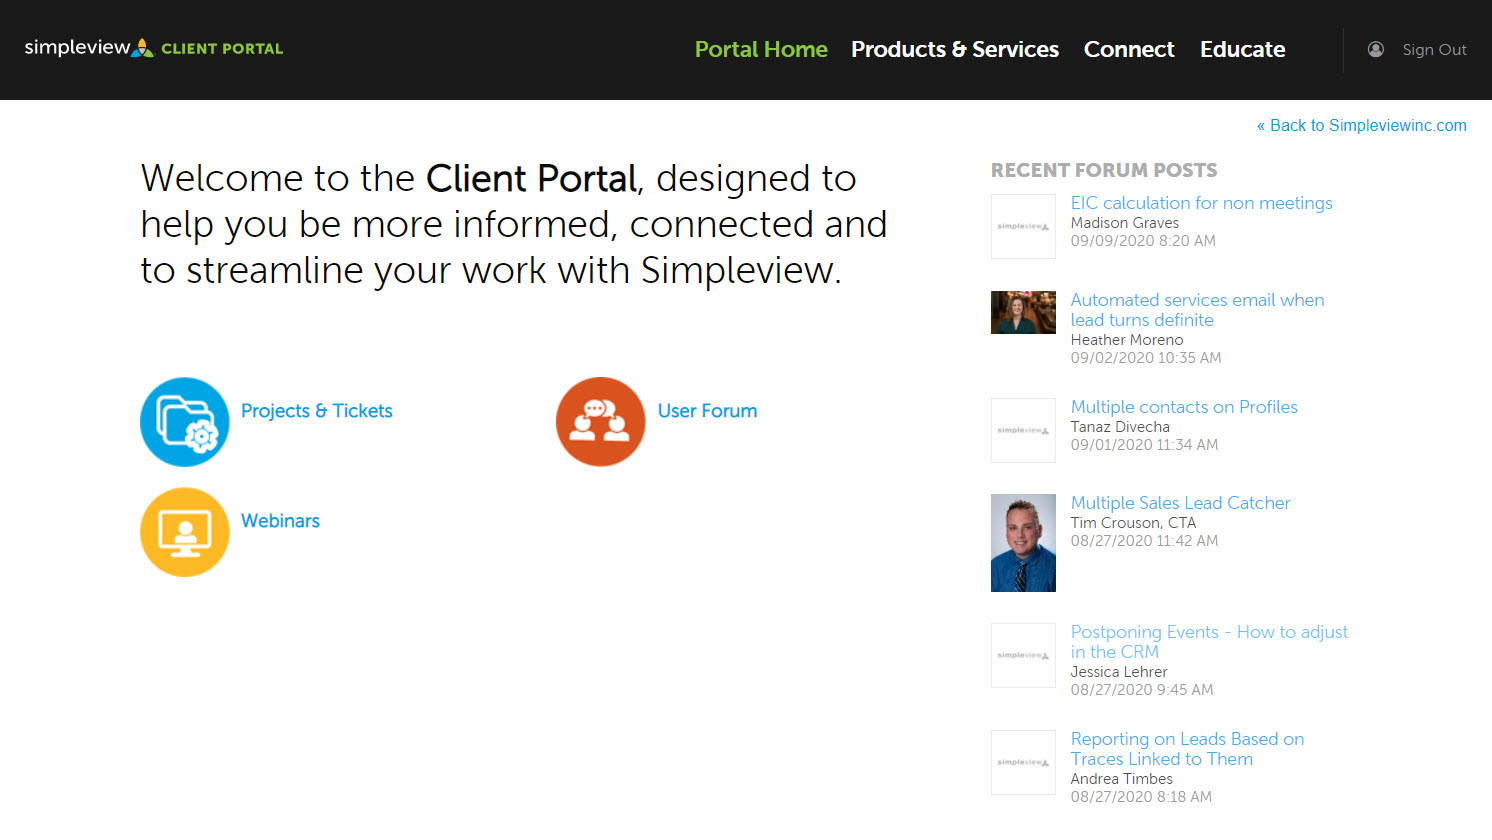
Task: Click Andrea Timbes' placeholder avatar thumbnail
Action: 1023,762
